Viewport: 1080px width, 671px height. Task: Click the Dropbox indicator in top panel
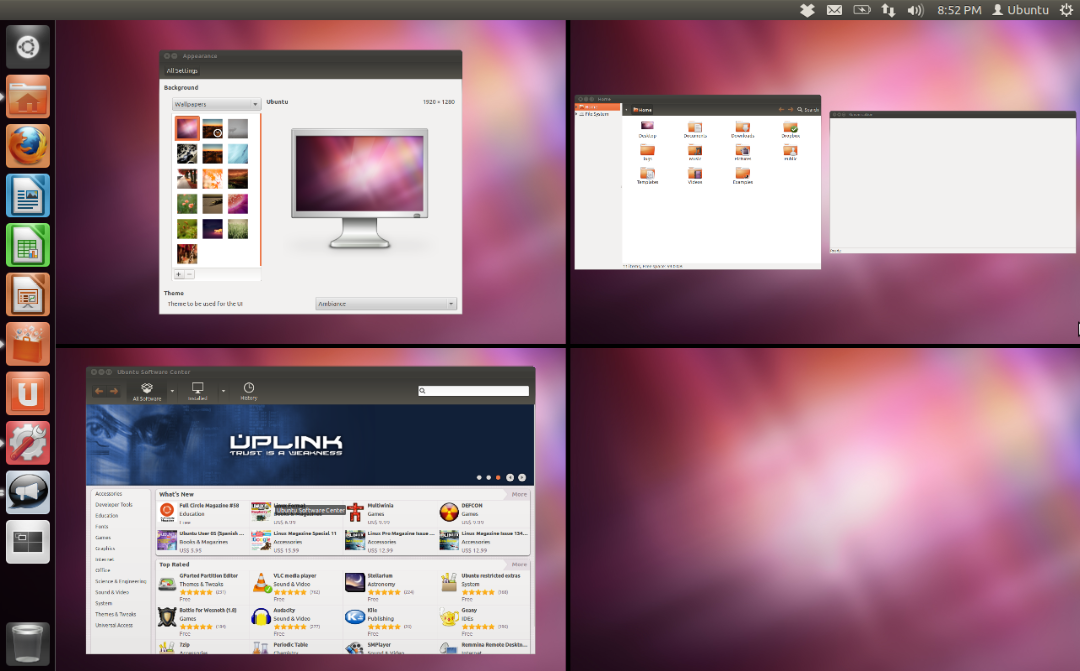point(807,10)
